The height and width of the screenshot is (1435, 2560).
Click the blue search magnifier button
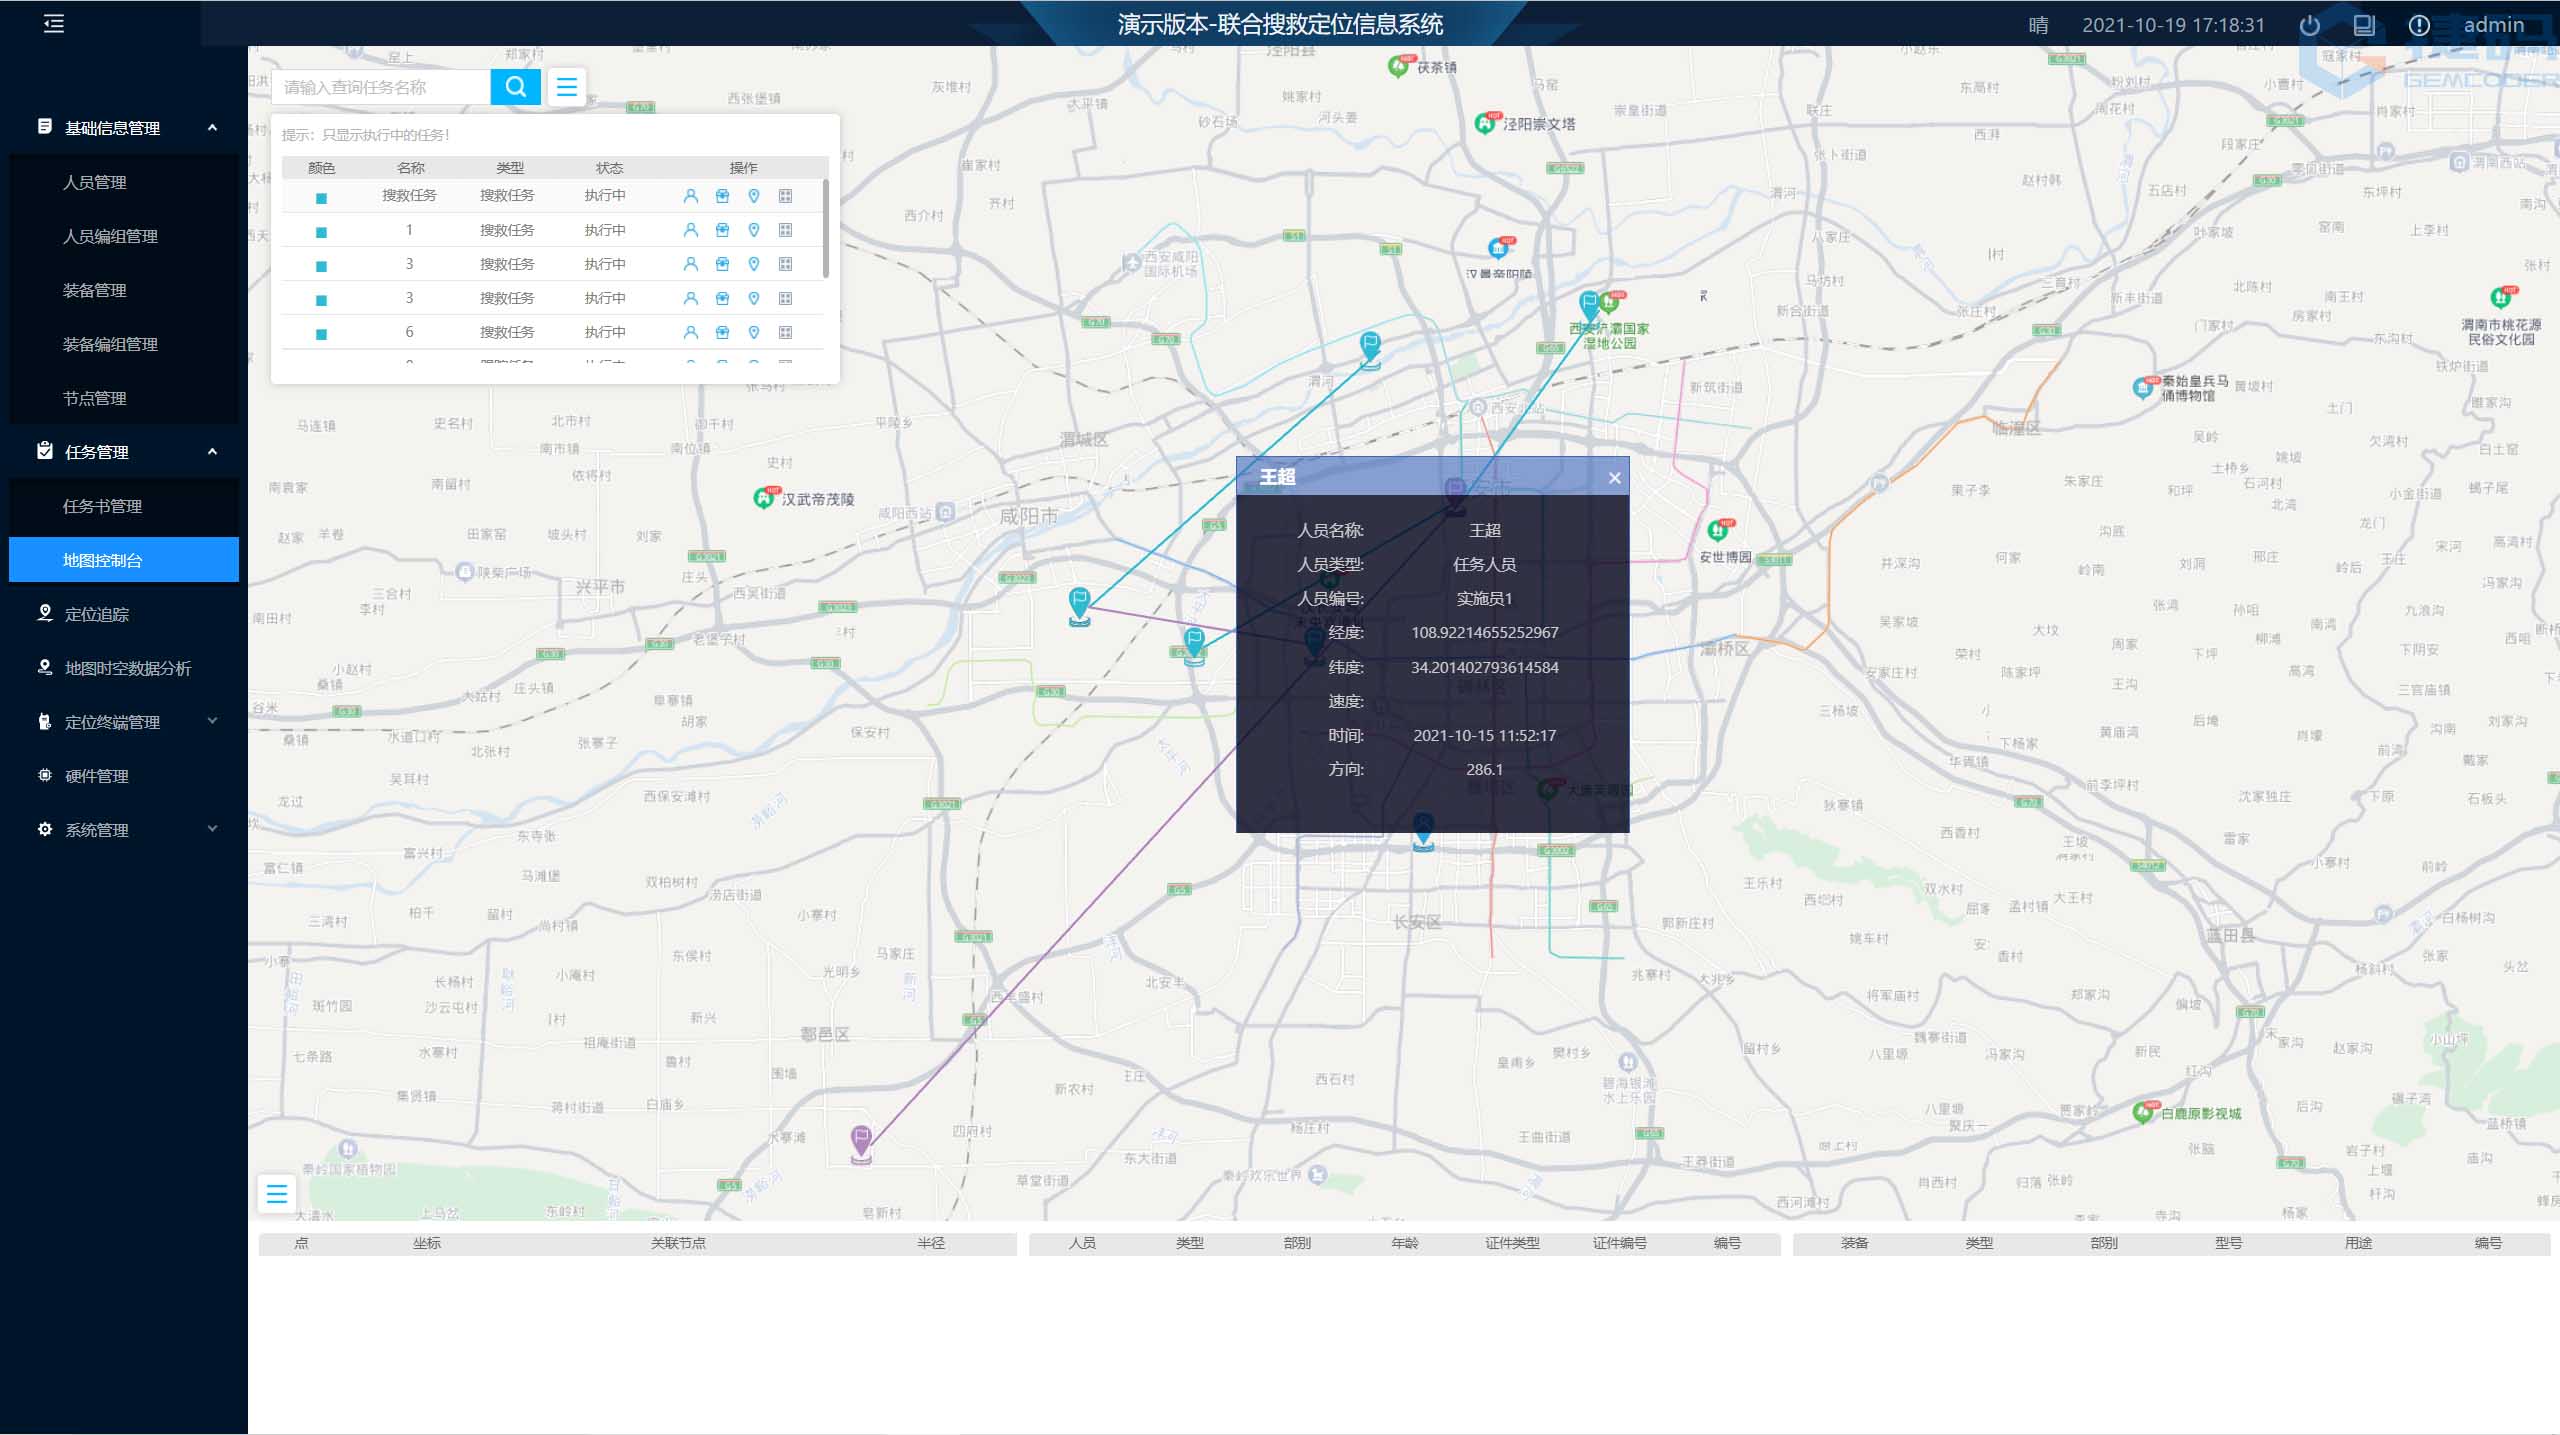click(515, 87)
